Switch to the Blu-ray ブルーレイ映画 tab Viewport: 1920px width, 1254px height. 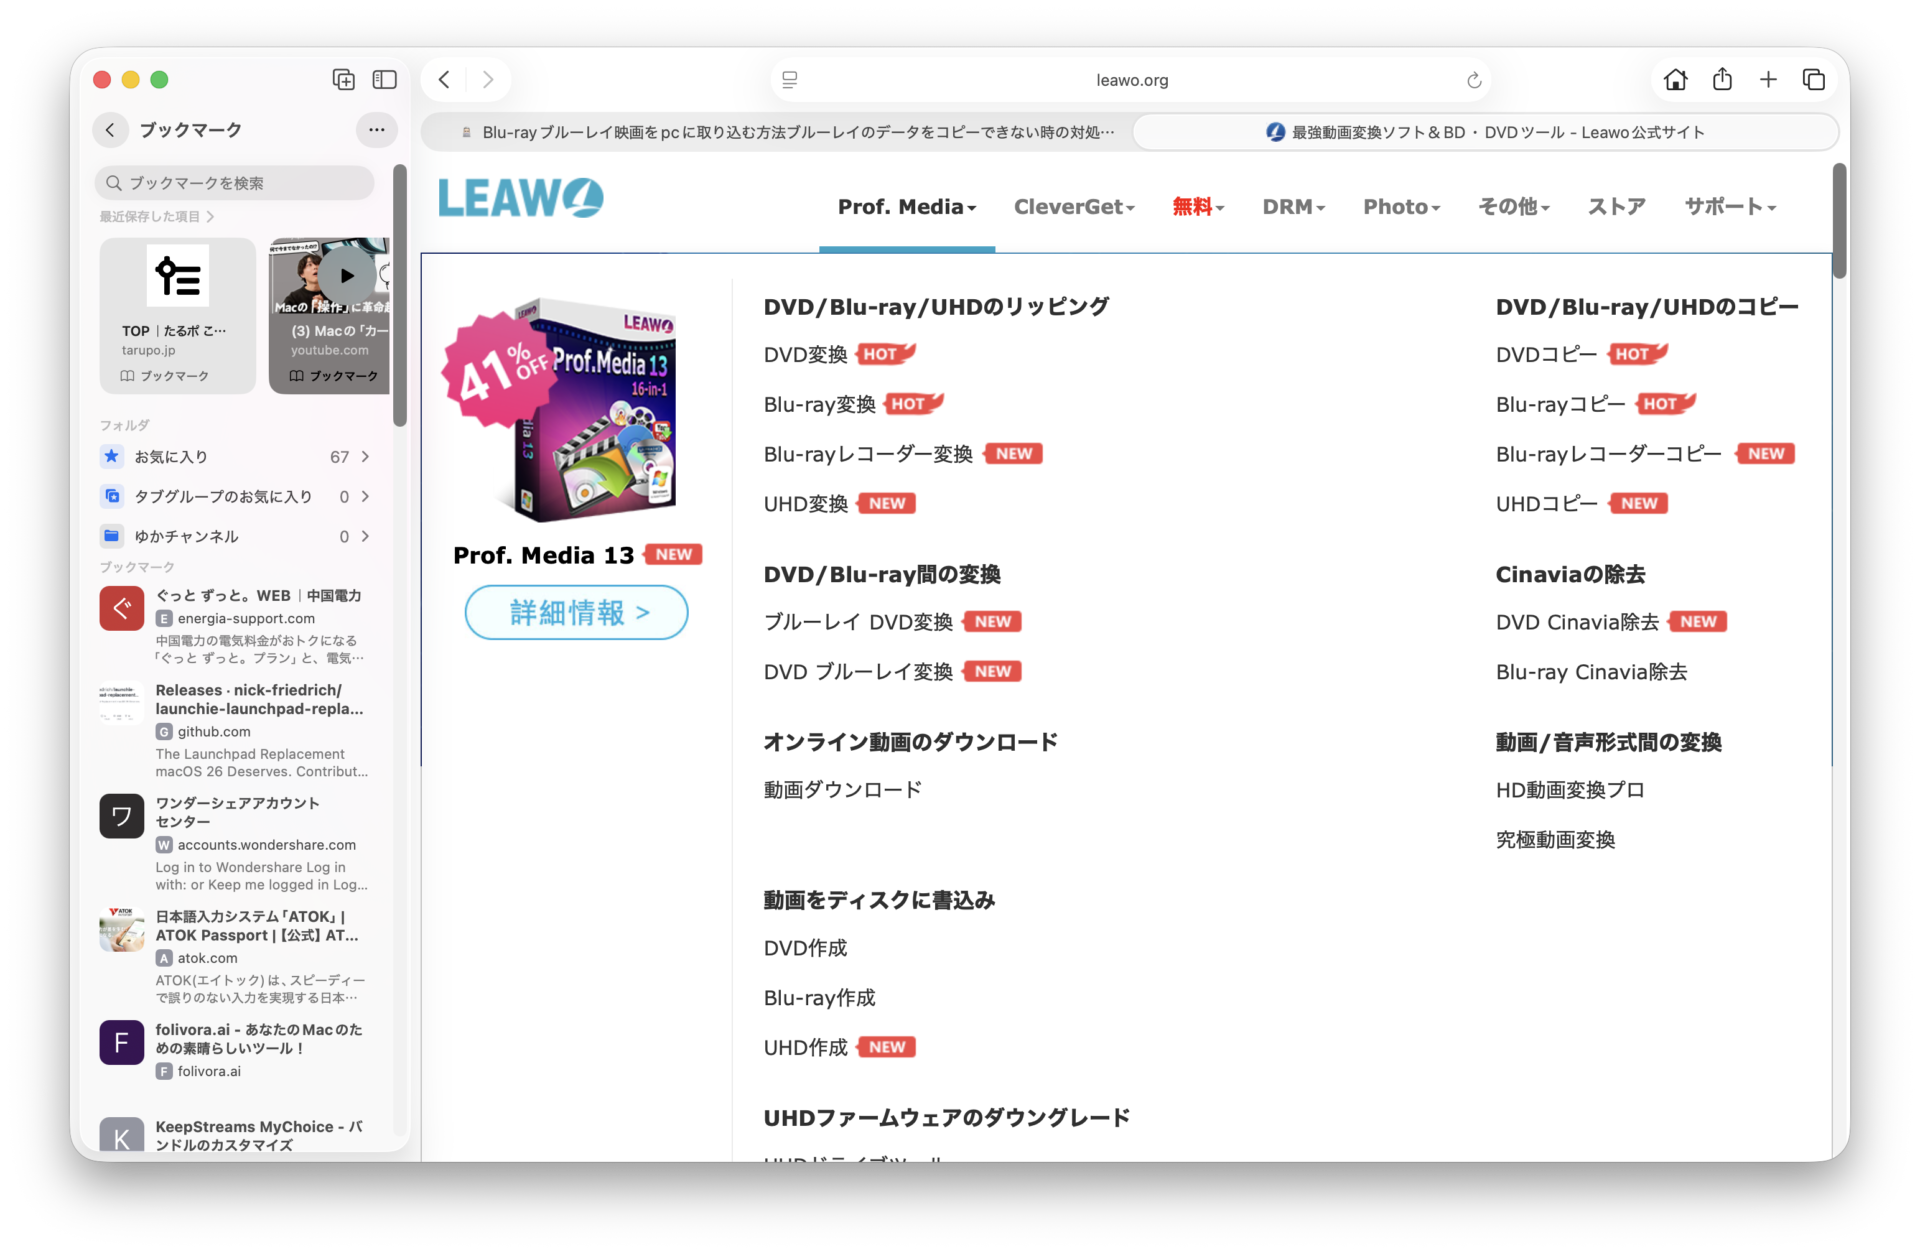point(780,132)
